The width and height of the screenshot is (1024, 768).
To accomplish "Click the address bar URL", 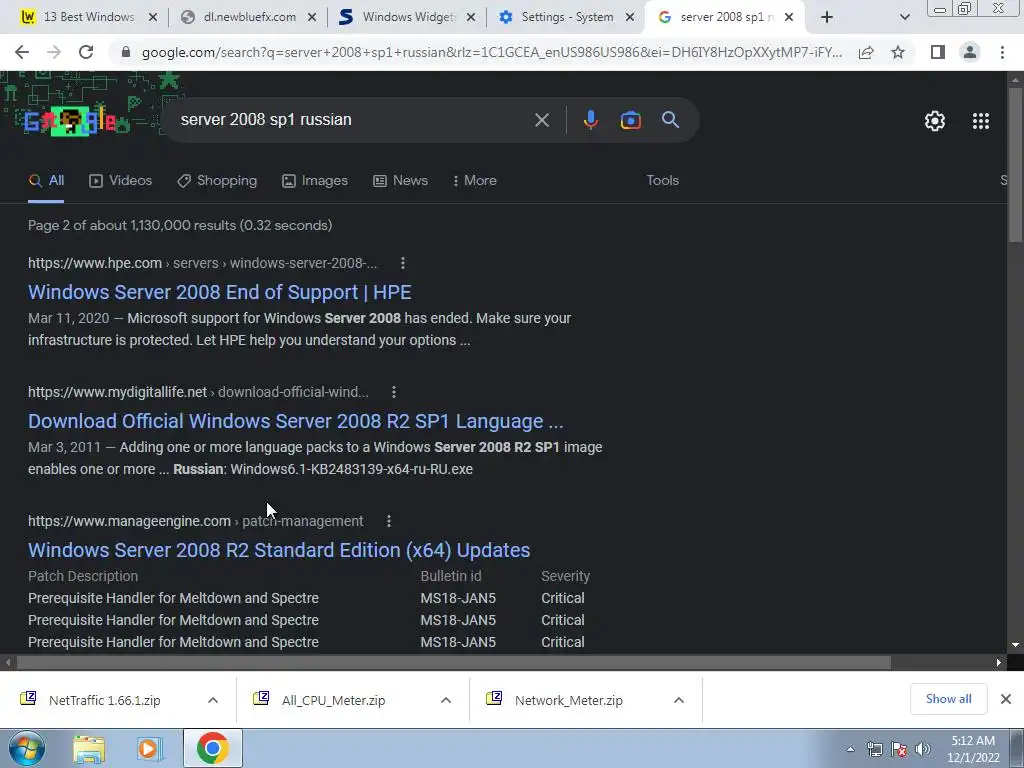I will [491, 52].
